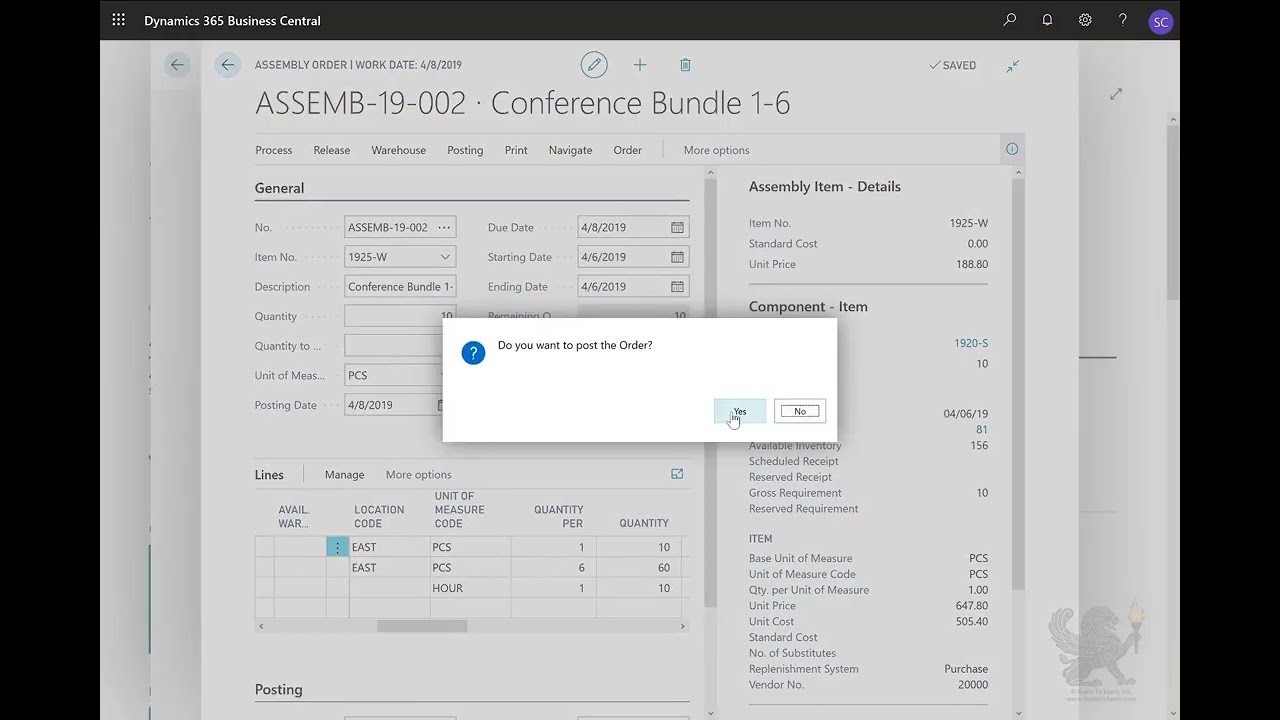Screen dimensions: 1280x720
Task: Maximize the Lines section icon
Action: coord(677,474)
